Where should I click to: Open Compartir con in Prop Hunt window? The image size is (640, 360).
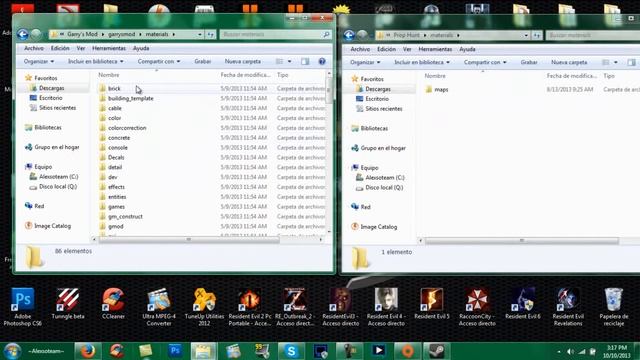tap(485, 62)
